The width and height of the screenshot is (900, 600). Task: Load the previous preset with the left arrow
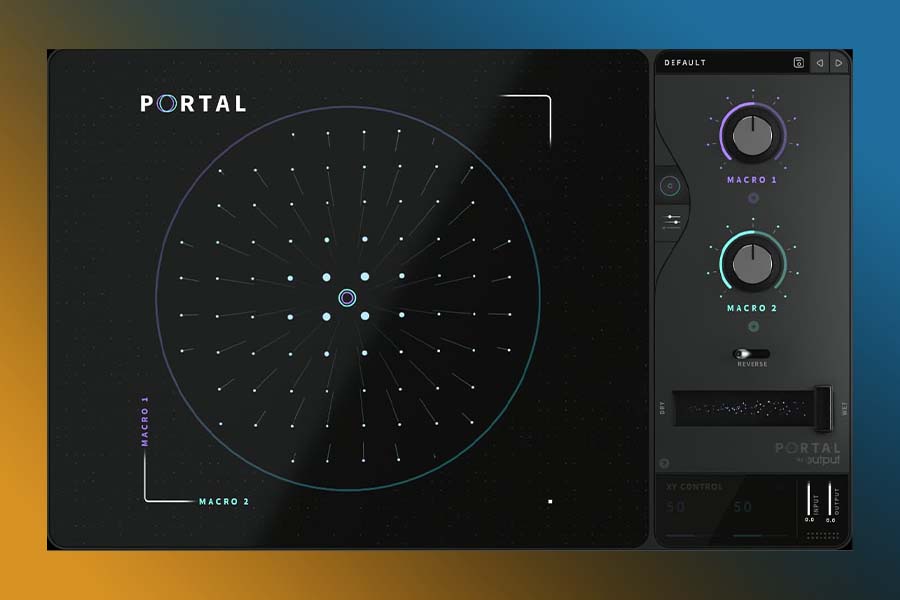[820, 63]
